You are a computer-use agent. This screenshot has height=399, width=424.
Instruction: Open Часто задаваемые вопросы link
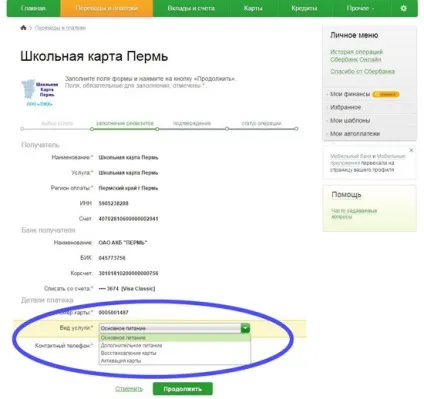pyautogui.click(x=354, y=214)
